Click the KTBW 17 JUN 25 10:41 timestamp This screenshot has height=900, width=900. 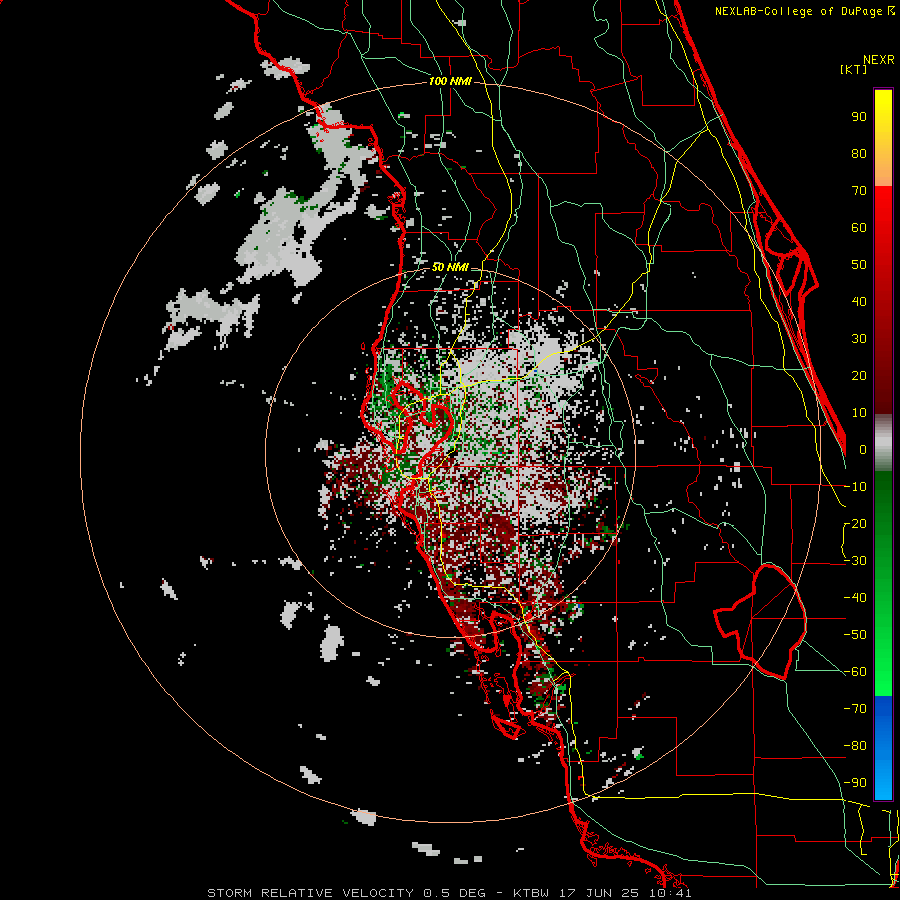[602, 893]
